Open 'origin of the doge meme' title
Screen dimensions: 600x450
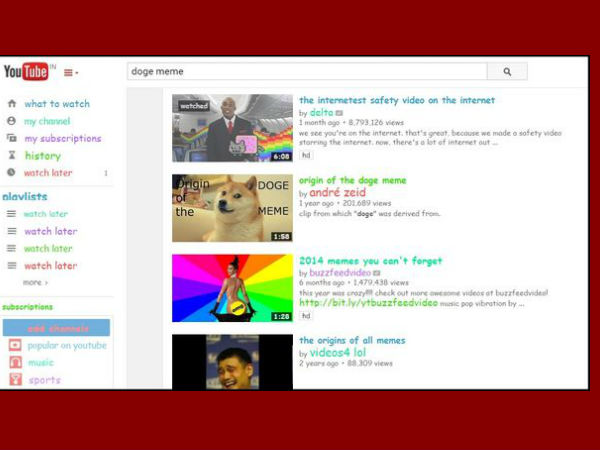[x=352, y=180]
